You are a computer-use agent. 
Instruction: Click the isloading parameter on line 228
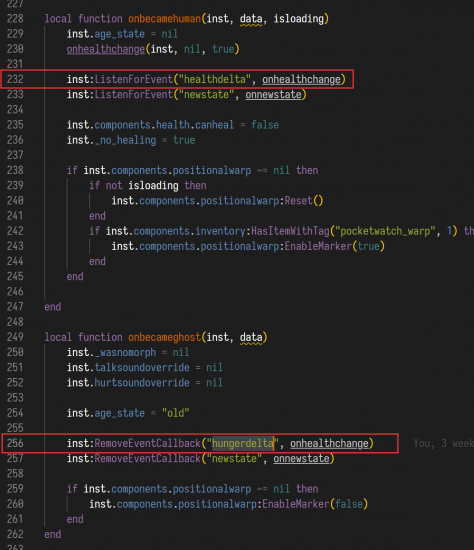(299, 19)
